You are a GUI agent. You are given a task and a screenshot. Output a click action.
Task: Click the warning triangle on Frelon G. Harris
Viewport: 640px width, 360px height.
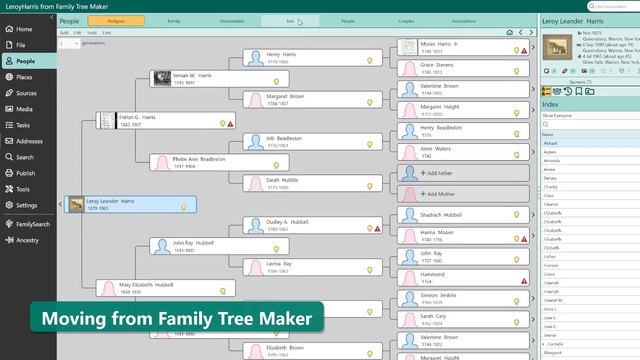231,124
